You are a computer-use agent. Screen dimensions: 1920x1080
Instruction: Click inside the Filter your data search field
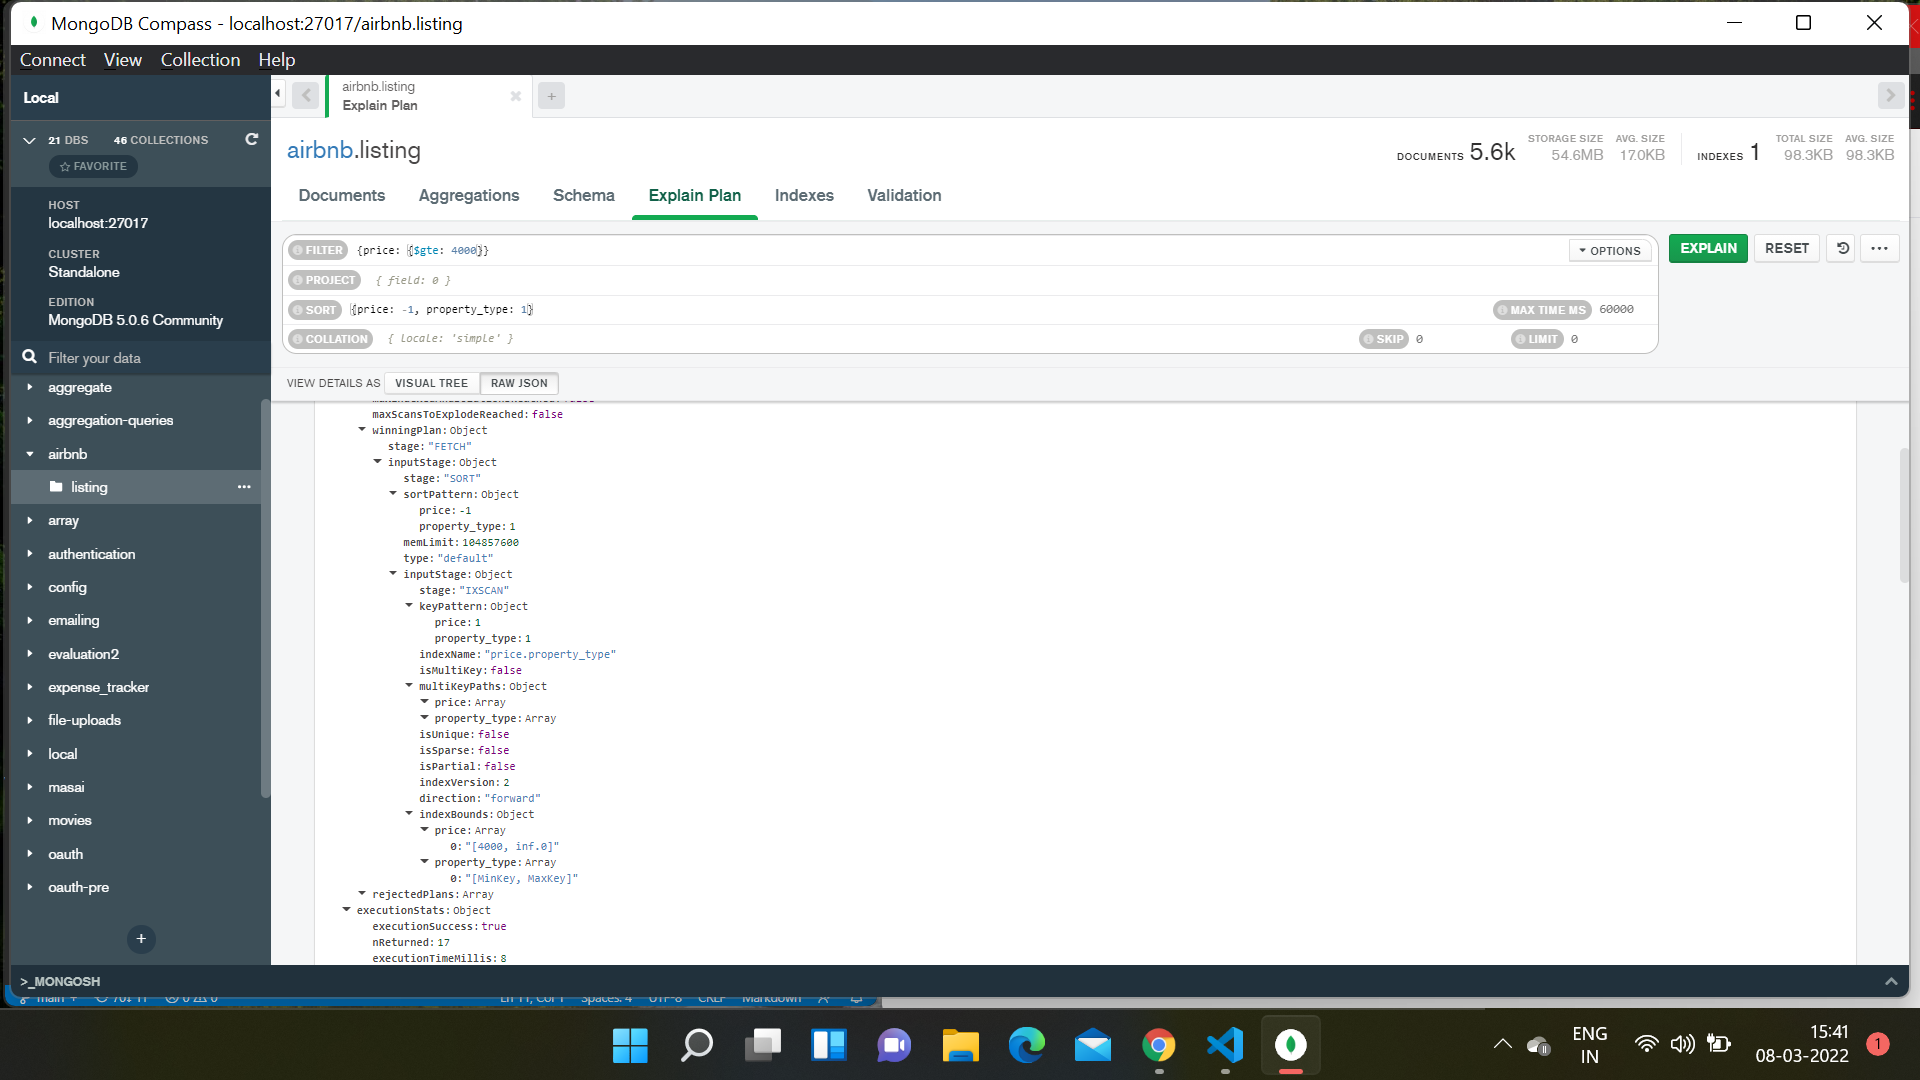(120, 357)
